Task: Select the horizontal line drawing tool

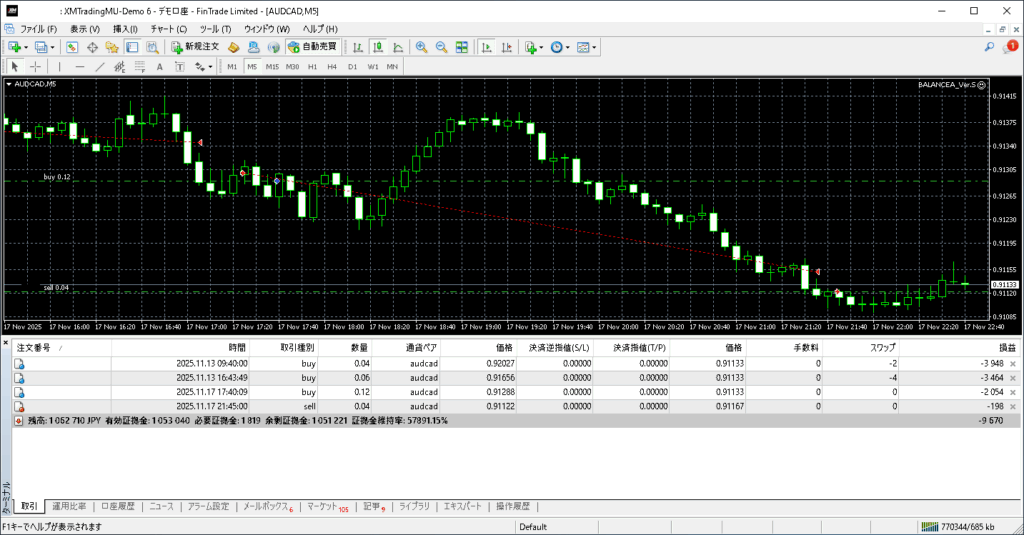Action: 80,67
